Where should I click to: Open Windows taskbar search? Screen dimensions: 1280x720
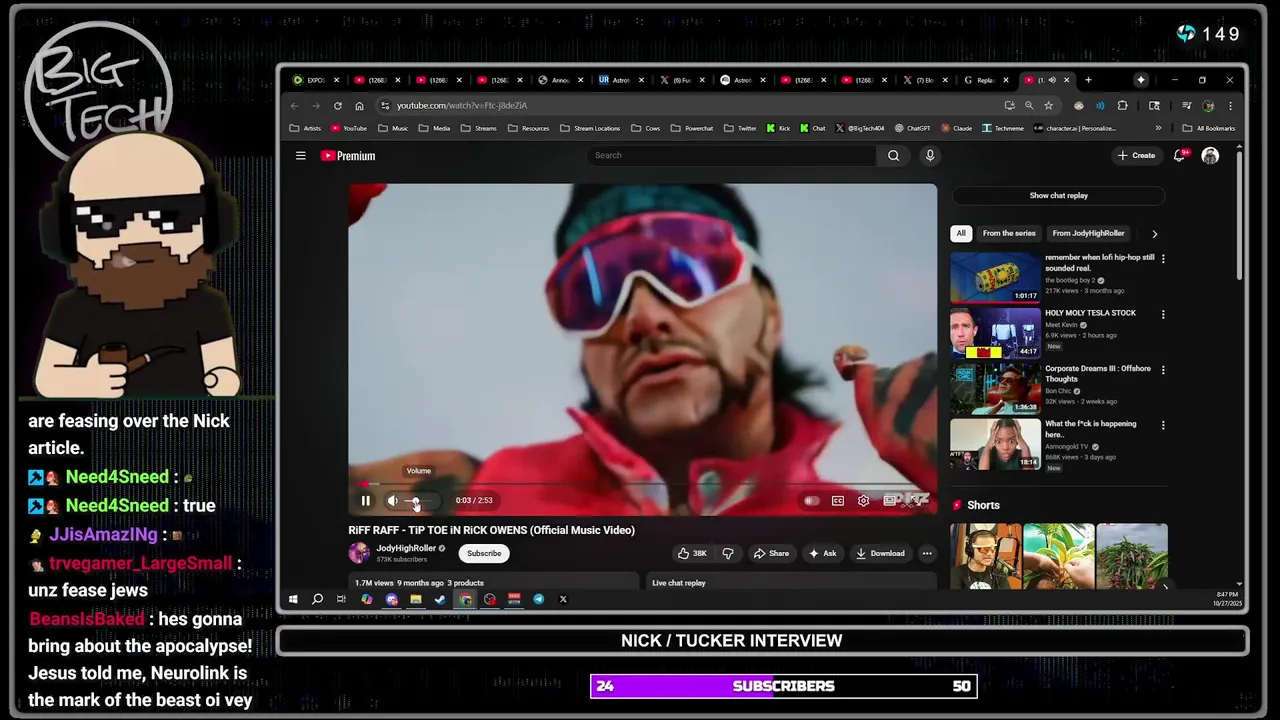pyautogui.click(x=317, y=599)
